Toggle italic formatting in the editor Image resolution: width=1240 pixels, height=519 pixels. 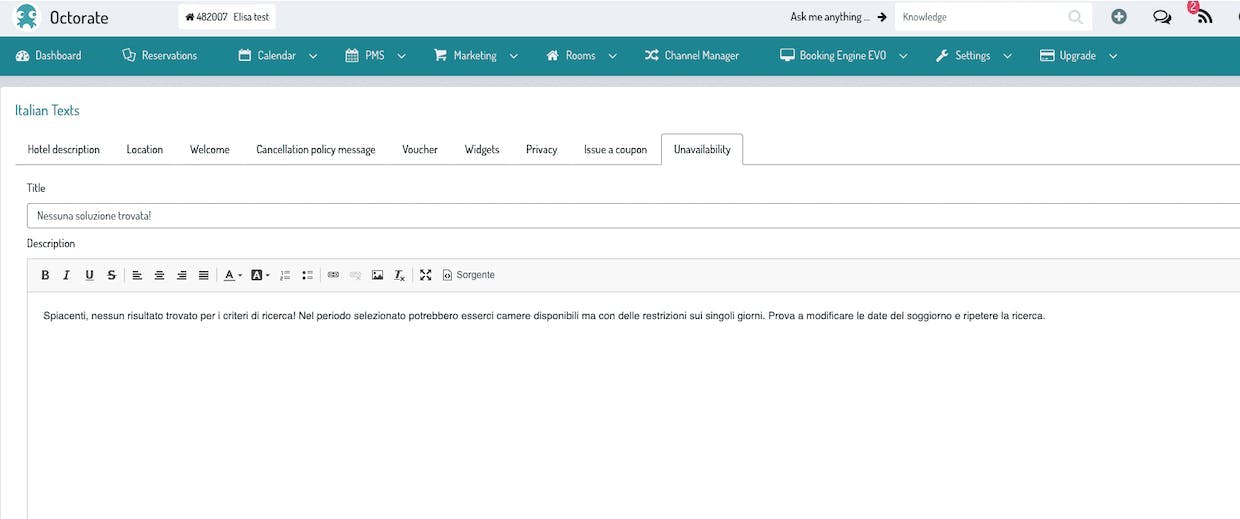(67, 275)
